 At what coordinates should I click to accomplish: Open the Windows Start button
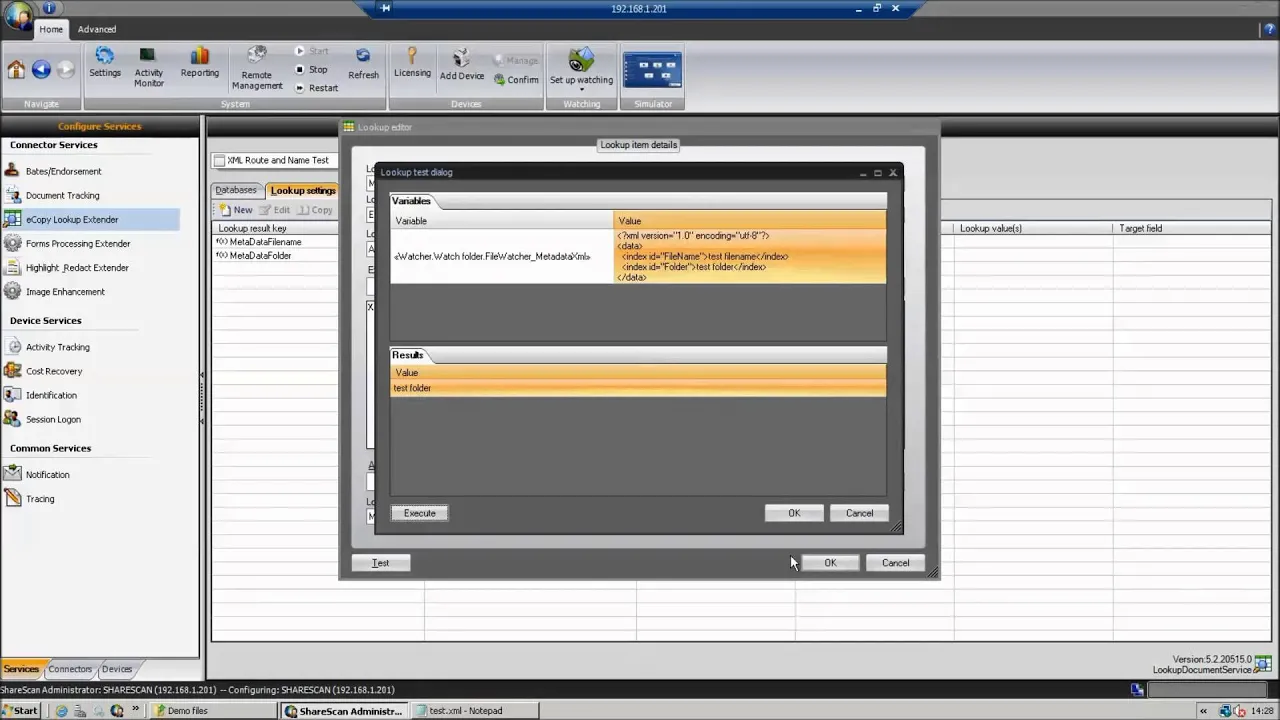(21, 711)
